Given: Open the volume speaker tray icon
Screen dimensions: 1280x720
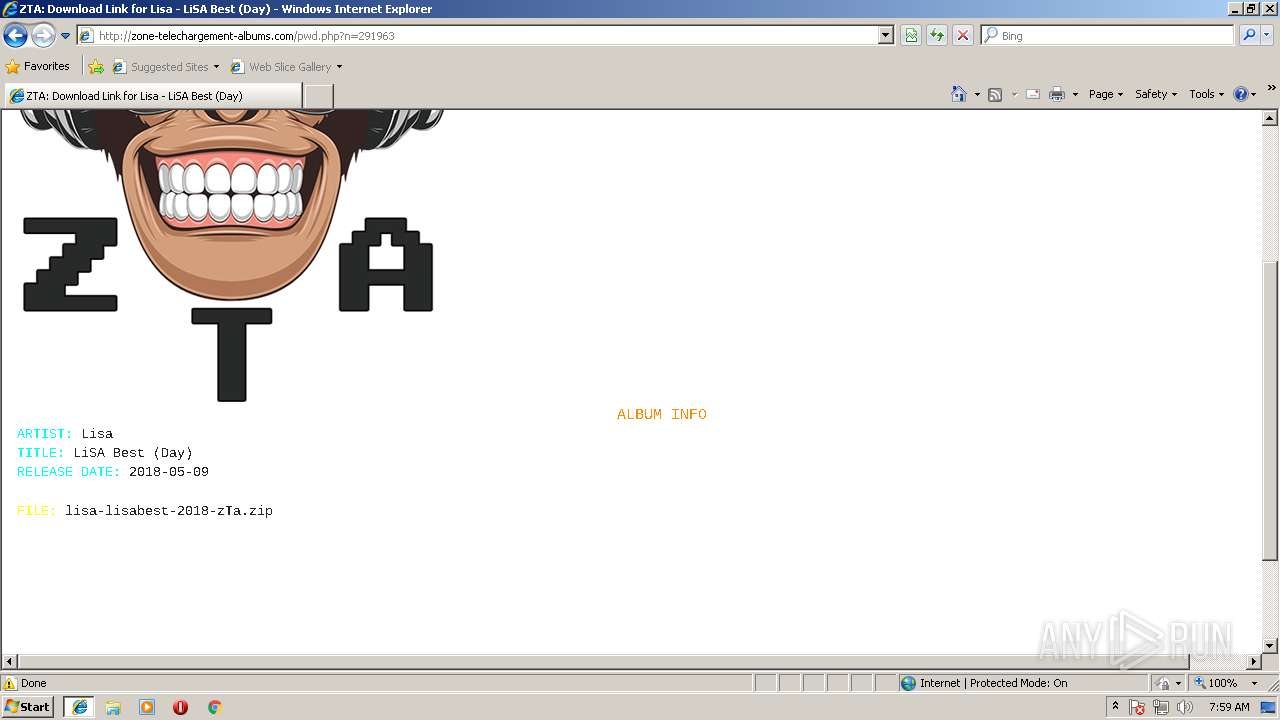Looking at the screenshot, I should click(1185, 707).
